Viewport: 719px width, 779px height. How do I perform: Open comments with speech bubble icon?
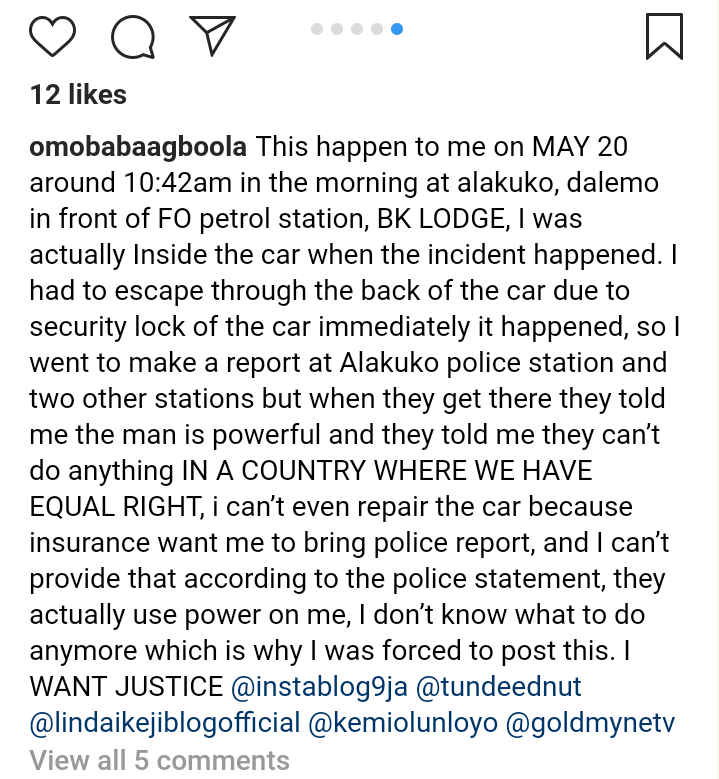pos(132,37)
